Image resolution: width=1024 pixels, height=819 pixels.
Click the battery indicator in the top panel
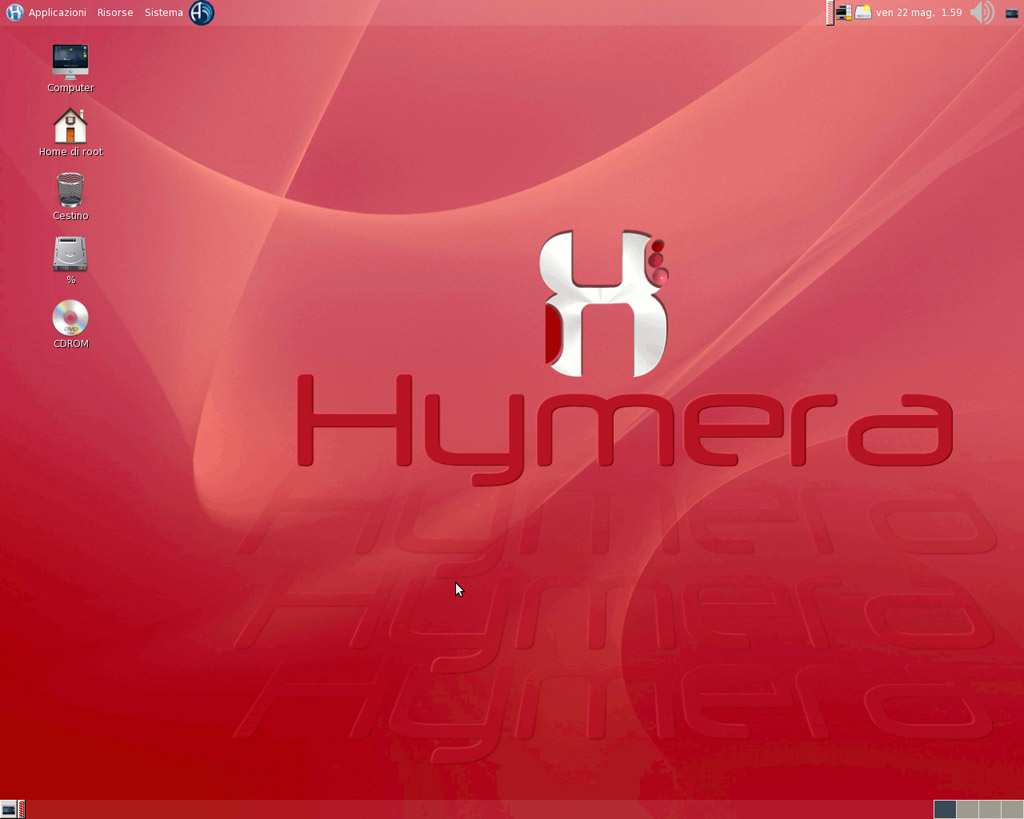tap(828, 13)
